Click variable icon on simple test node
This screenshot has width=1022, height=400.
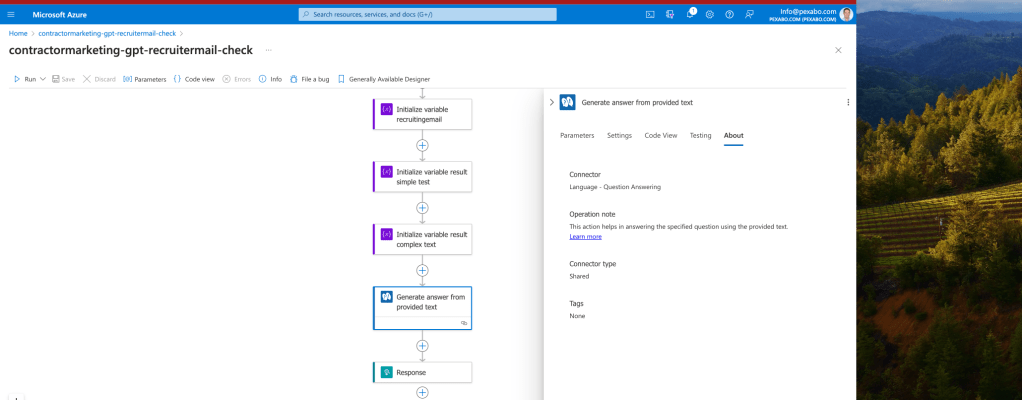tap(387, 171)
